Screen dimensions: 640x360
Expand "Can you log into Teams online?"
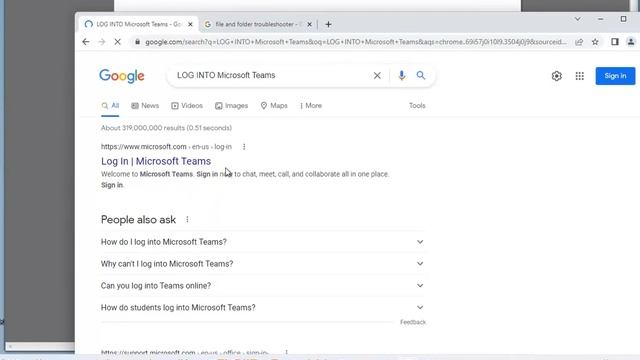pyautogui.click(x=262, y=286)
